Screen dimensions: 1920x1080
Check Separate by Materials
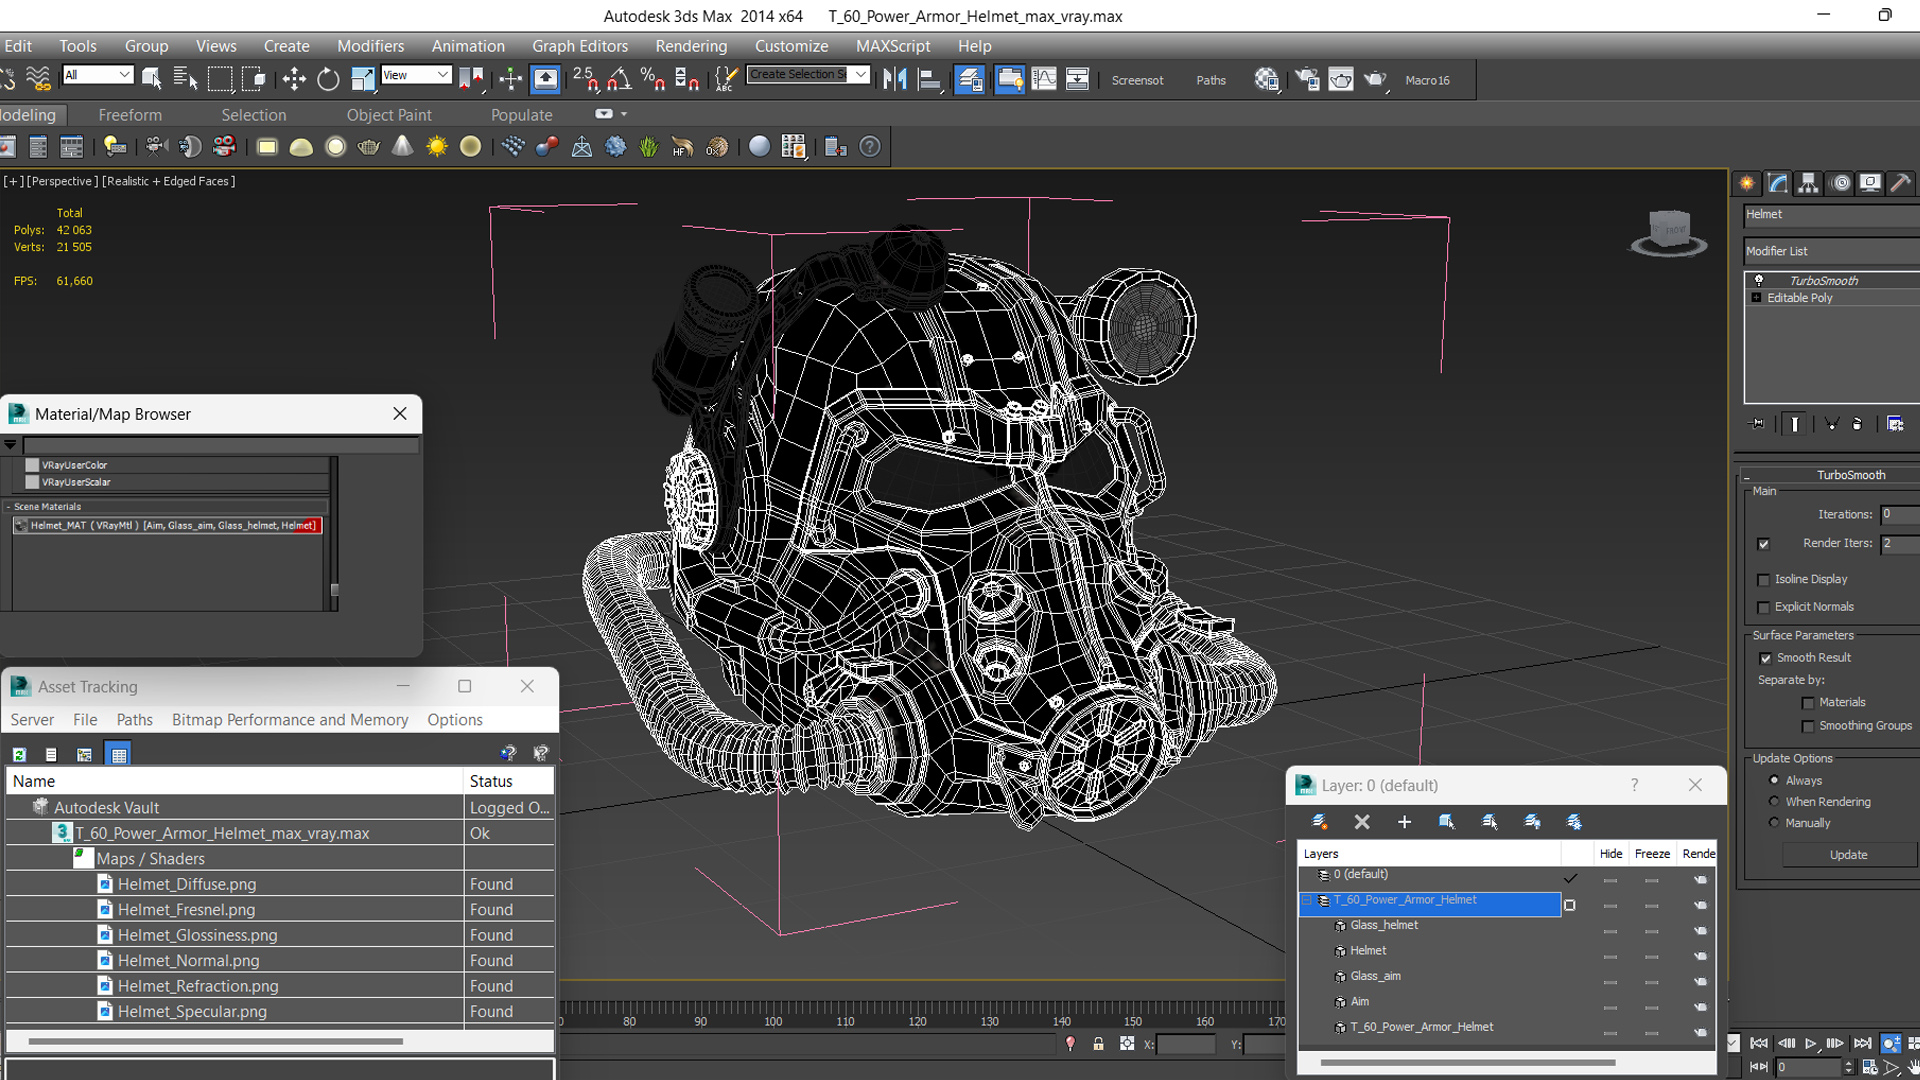click(1808, 703)
